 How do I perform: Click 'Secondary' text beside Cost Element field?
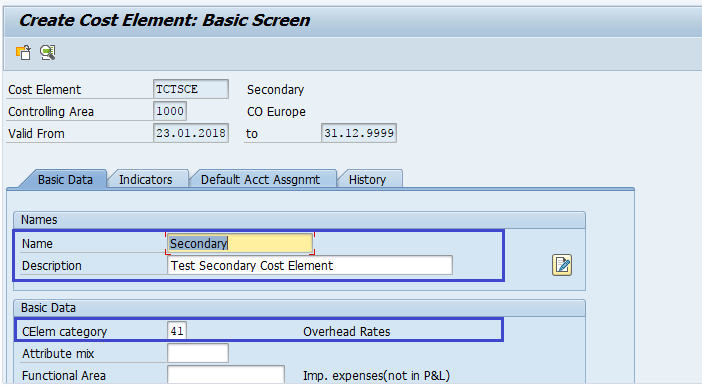[x=275, y=90]
